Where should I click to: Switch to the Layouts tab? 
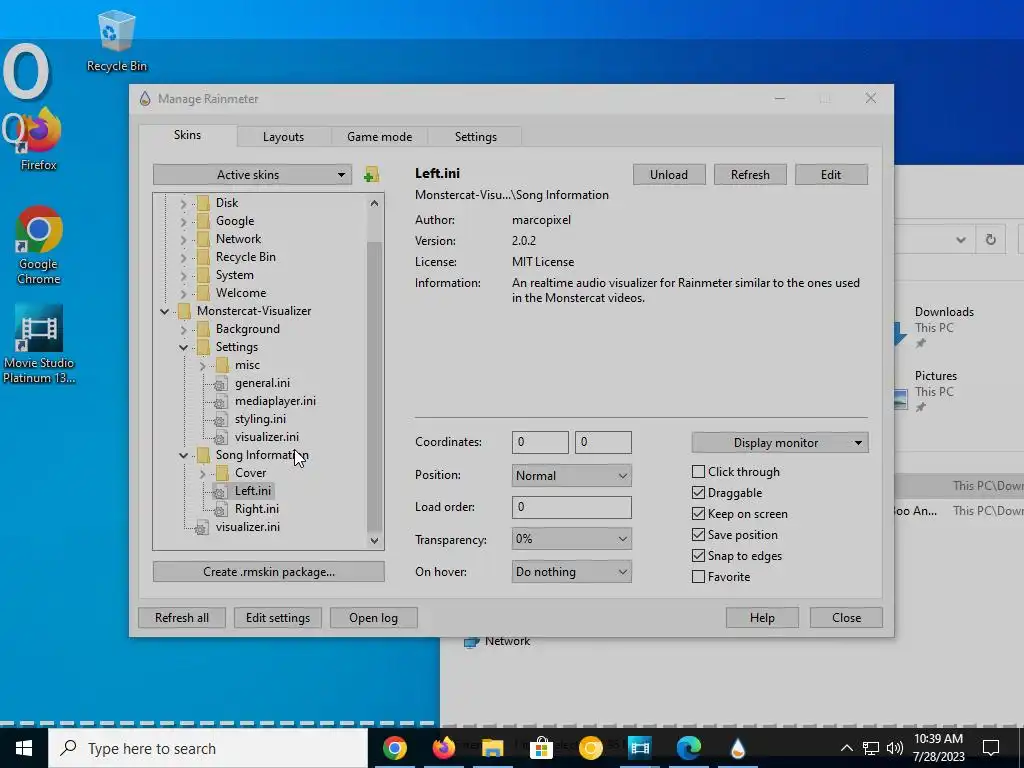pyautogui.click(x=283, y=136)
